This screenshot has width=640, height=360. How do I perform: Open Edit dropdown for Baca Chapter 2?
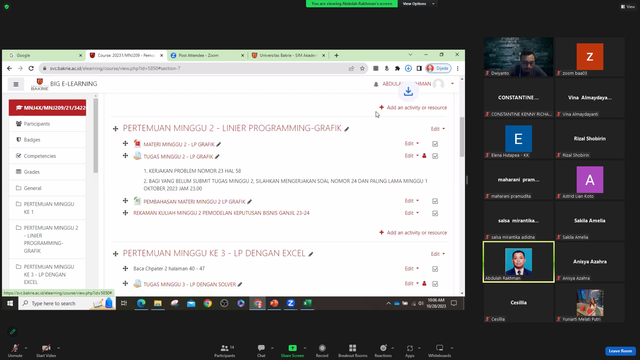(411, 268)
